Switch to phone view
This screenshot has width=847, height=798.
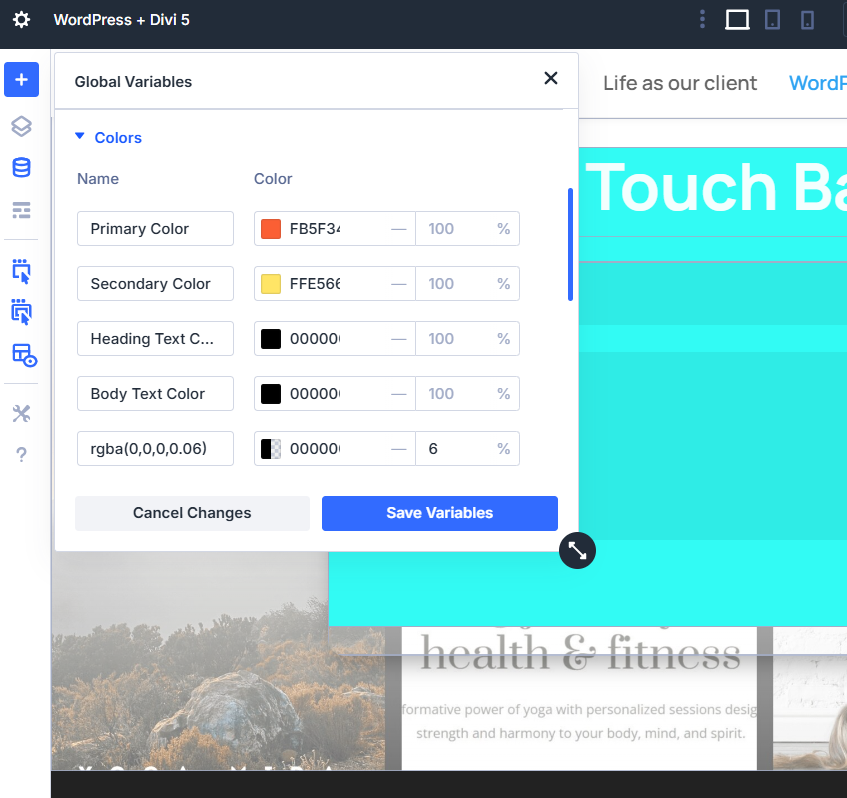[808, 20]
